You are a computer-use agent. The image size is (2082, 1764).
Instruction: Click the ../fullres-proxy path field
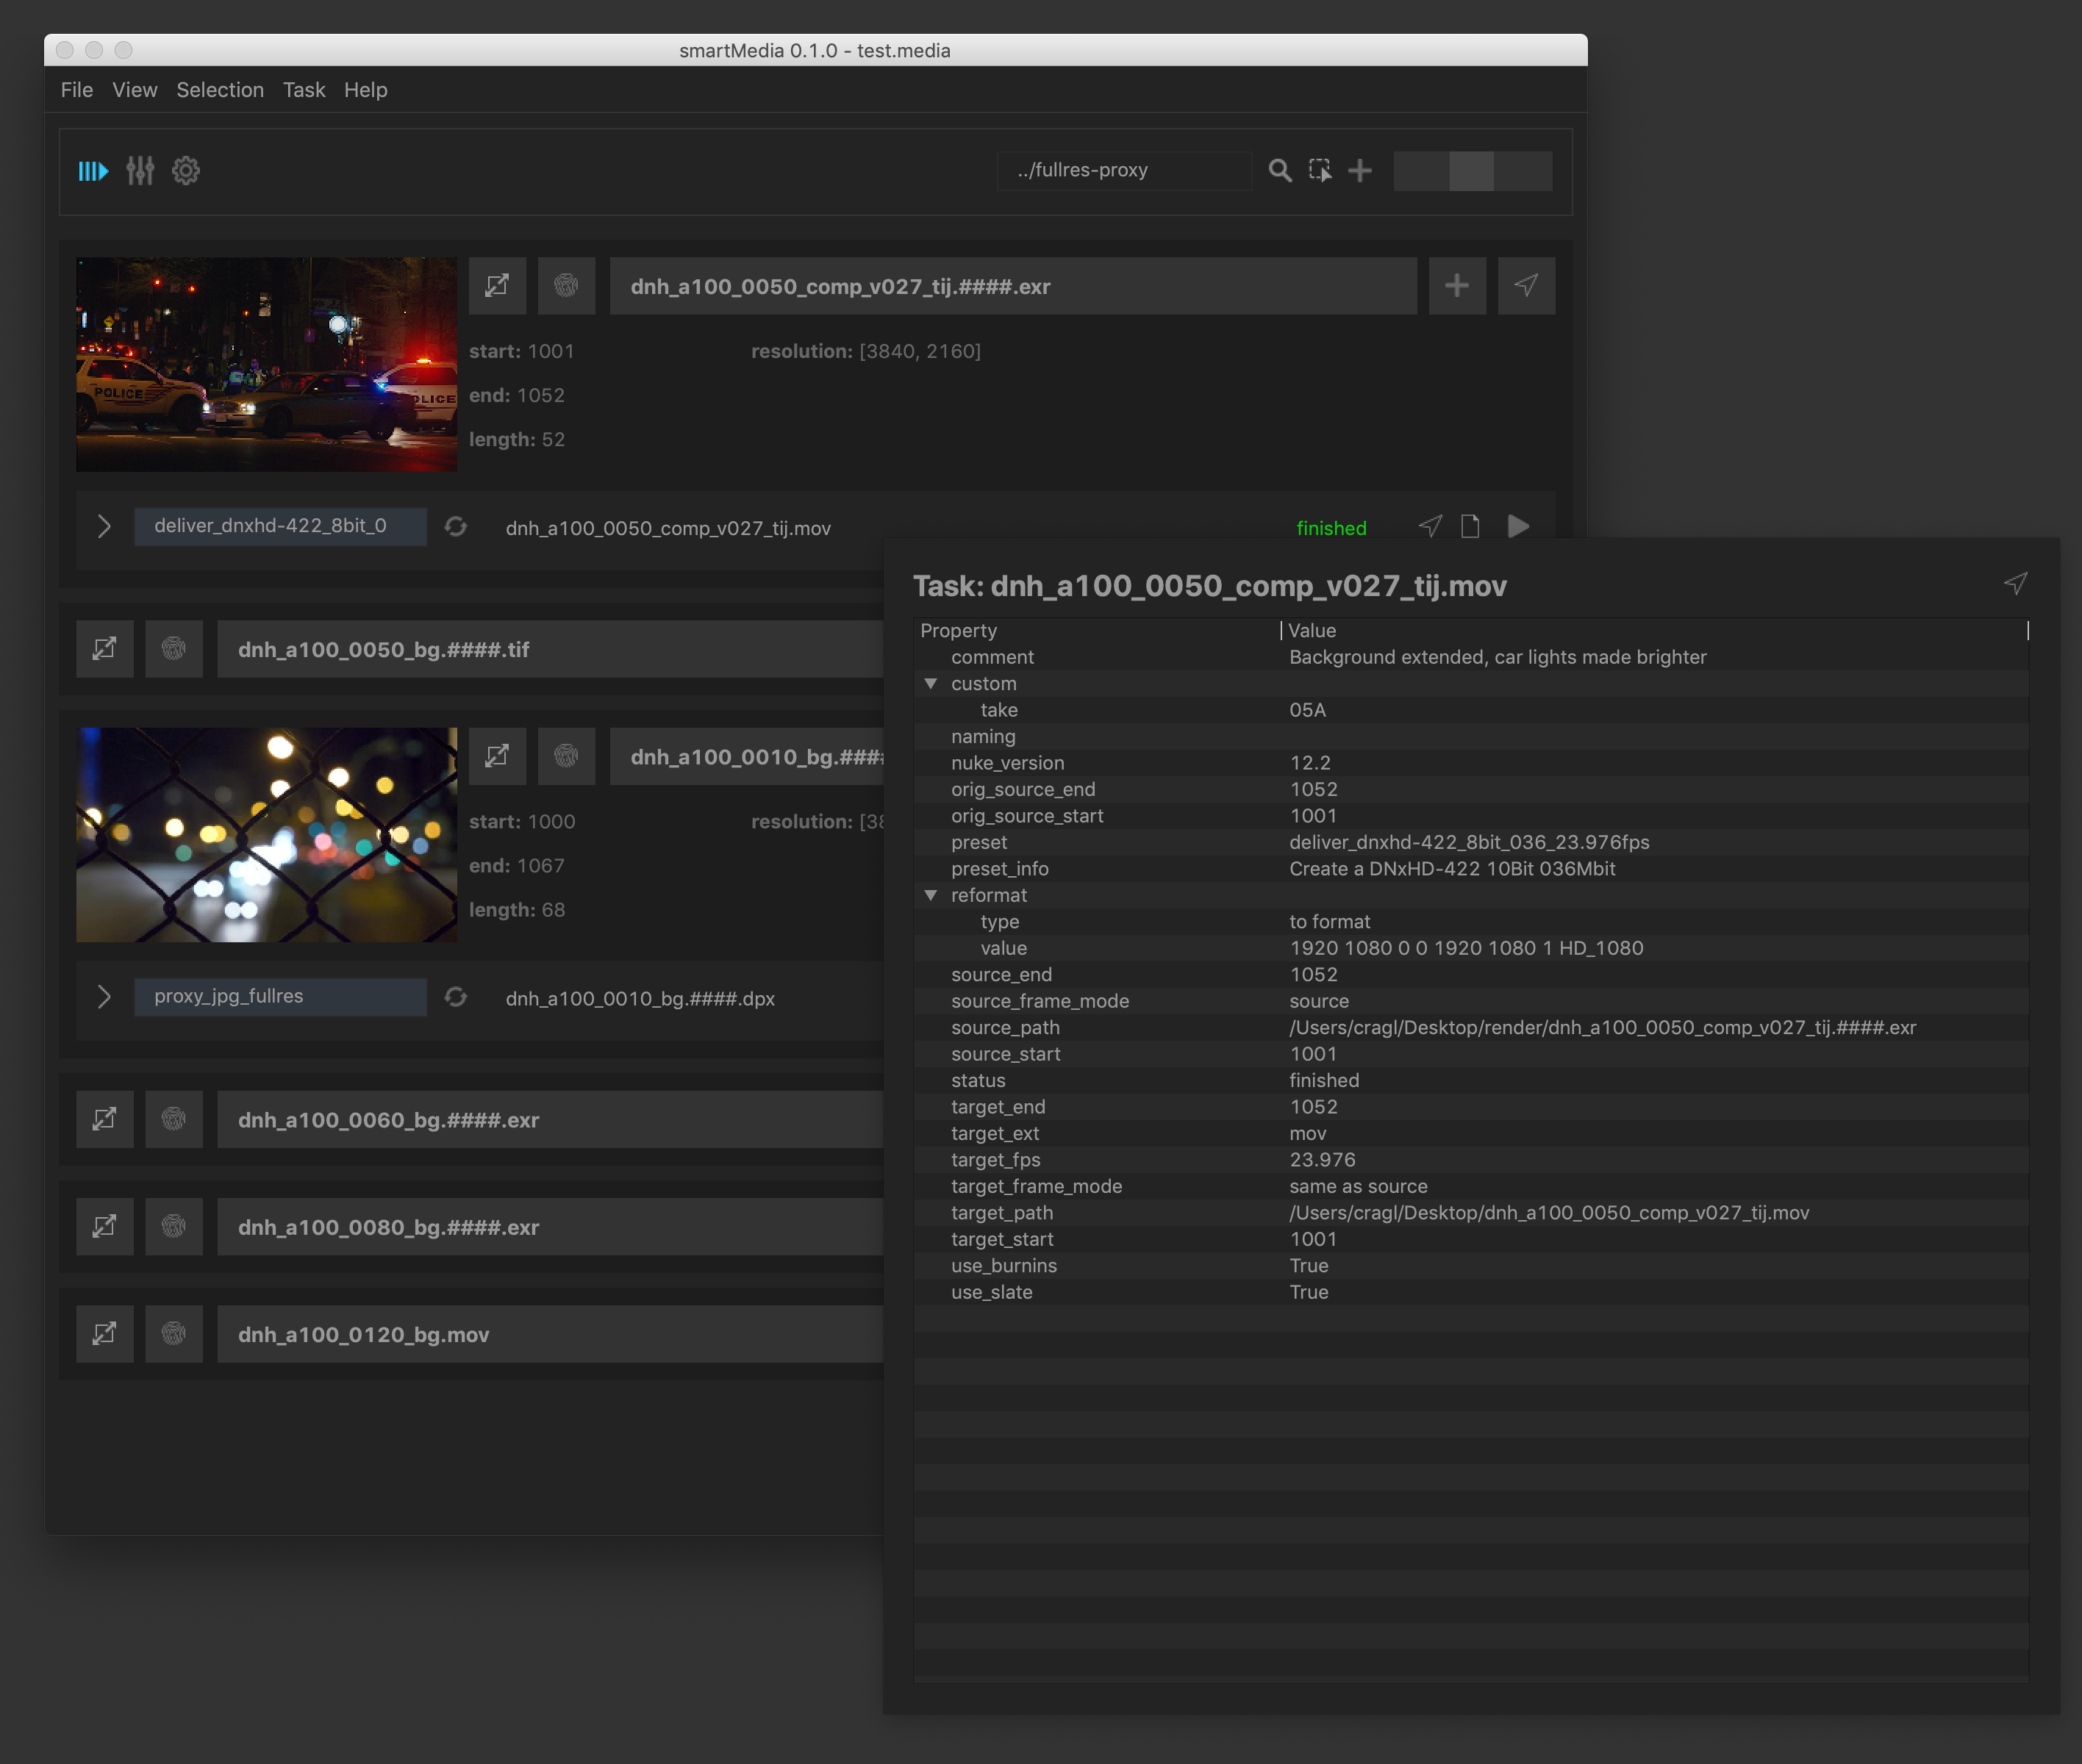(x=1123, y=171)
